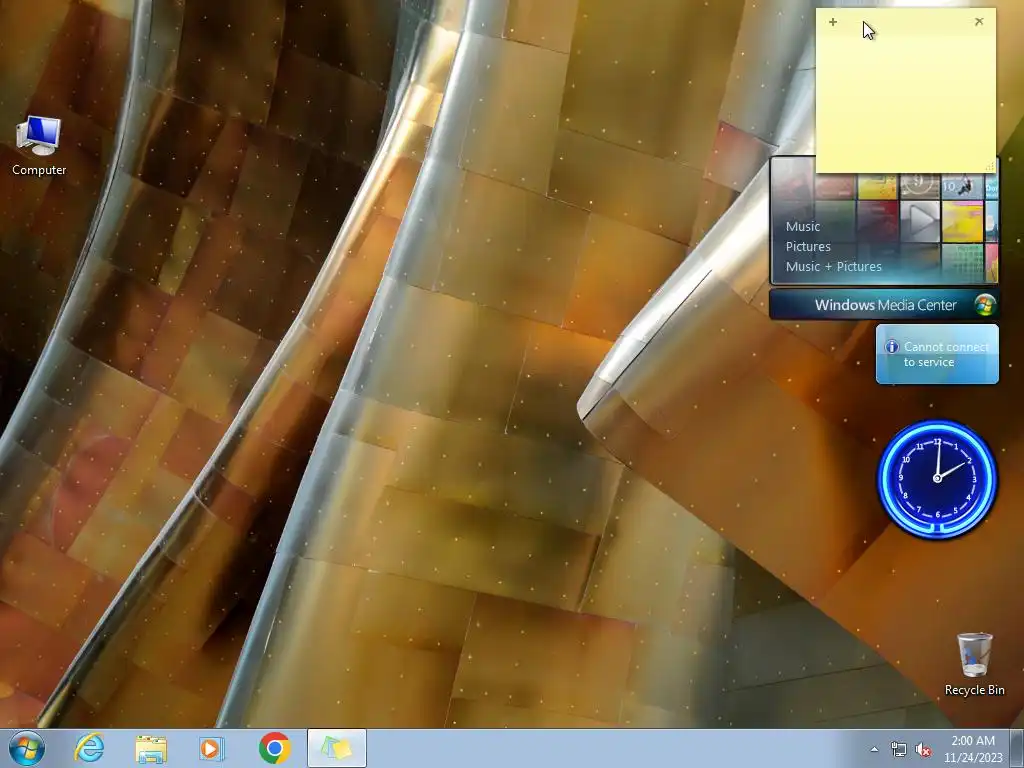The width and height of the screenshot is (1024, 768).
Task: Launch Internet Explorer from taskbar
Action: coord(89,748)
